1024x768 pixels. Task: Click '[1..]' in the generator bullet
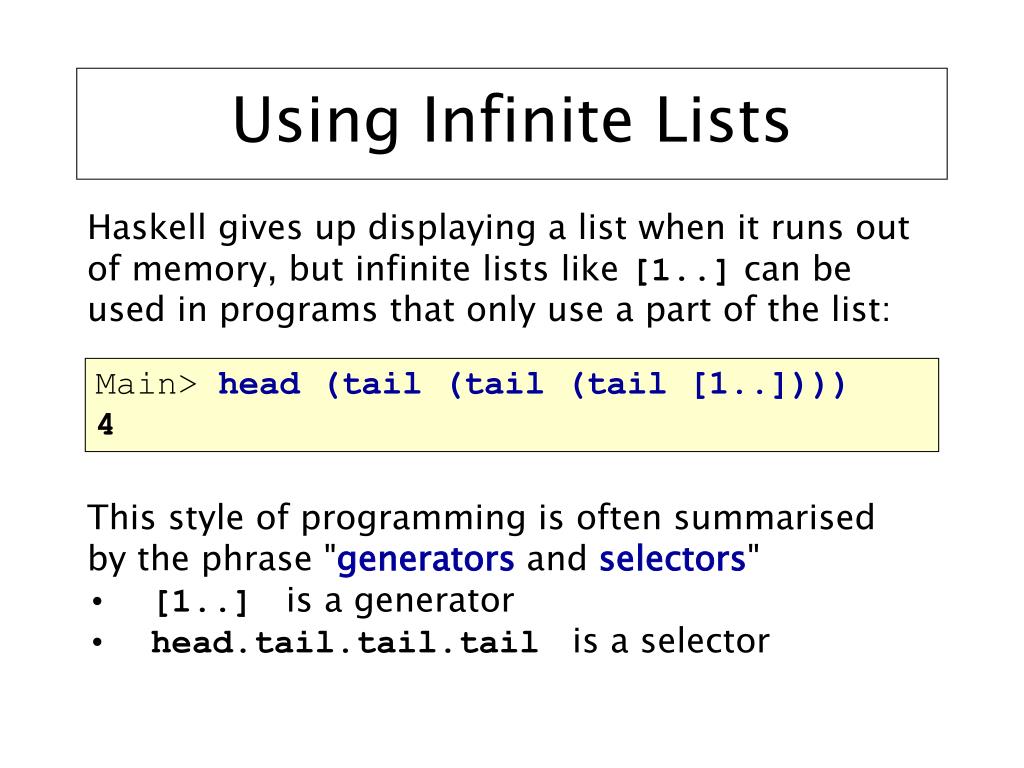click(x=202, y=602)
